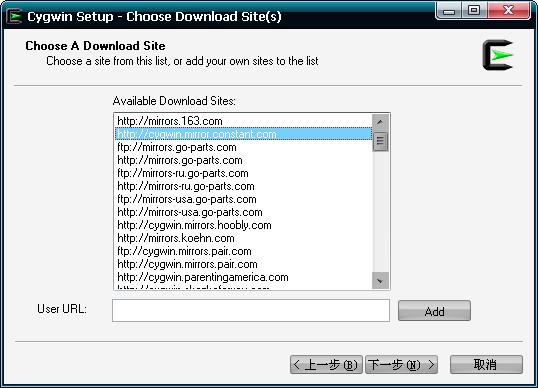This screenshot has height=388, width=538.
Task: Select http://cygwin.parentingamerica.com mirror
Action: click(x=243, y=278)
